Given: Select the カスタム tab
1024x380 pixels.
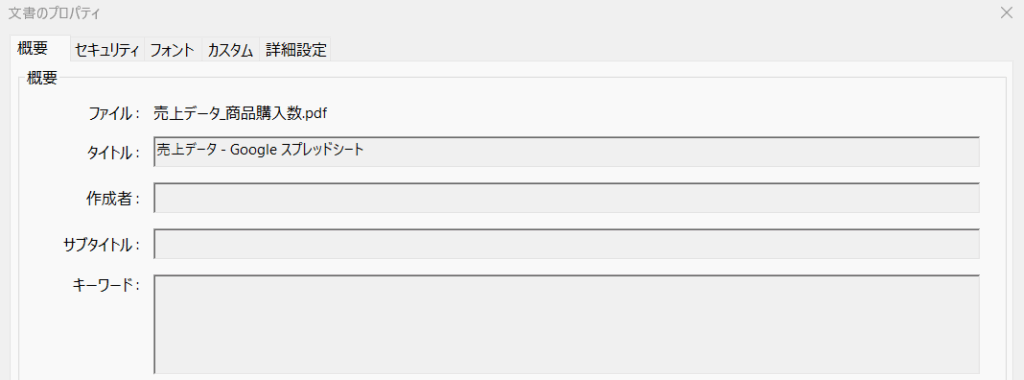Looking at the screenshot, I should click(x=231, y=50).
